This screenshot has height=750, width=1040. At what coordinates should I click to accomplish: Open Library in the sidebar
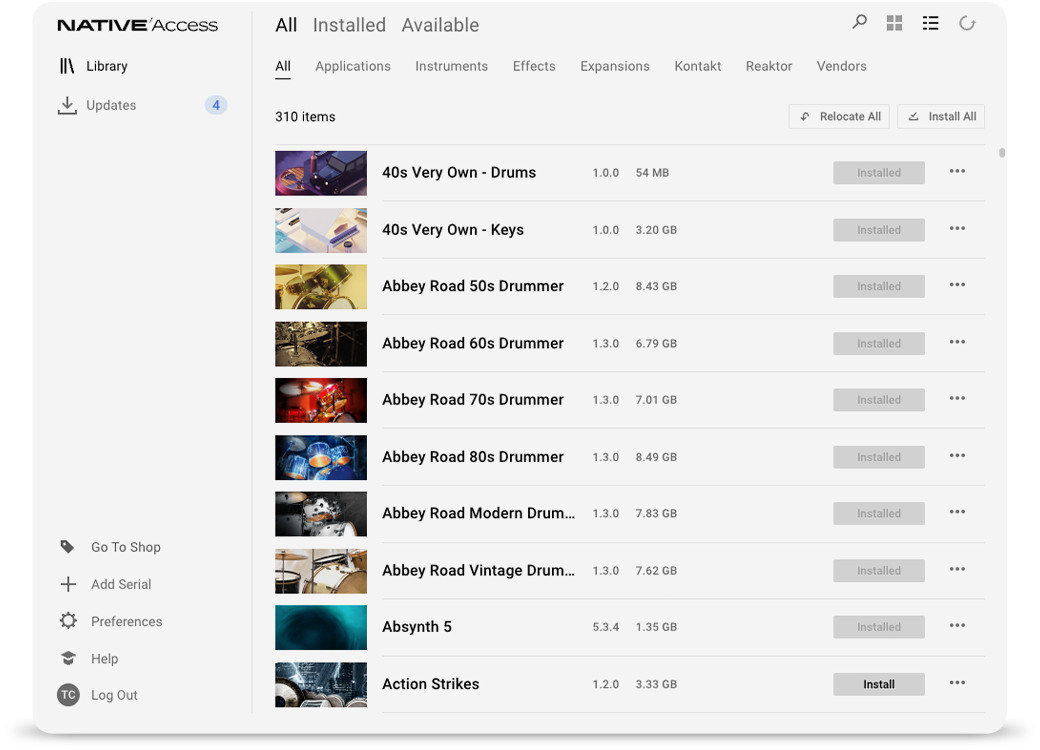107,66
